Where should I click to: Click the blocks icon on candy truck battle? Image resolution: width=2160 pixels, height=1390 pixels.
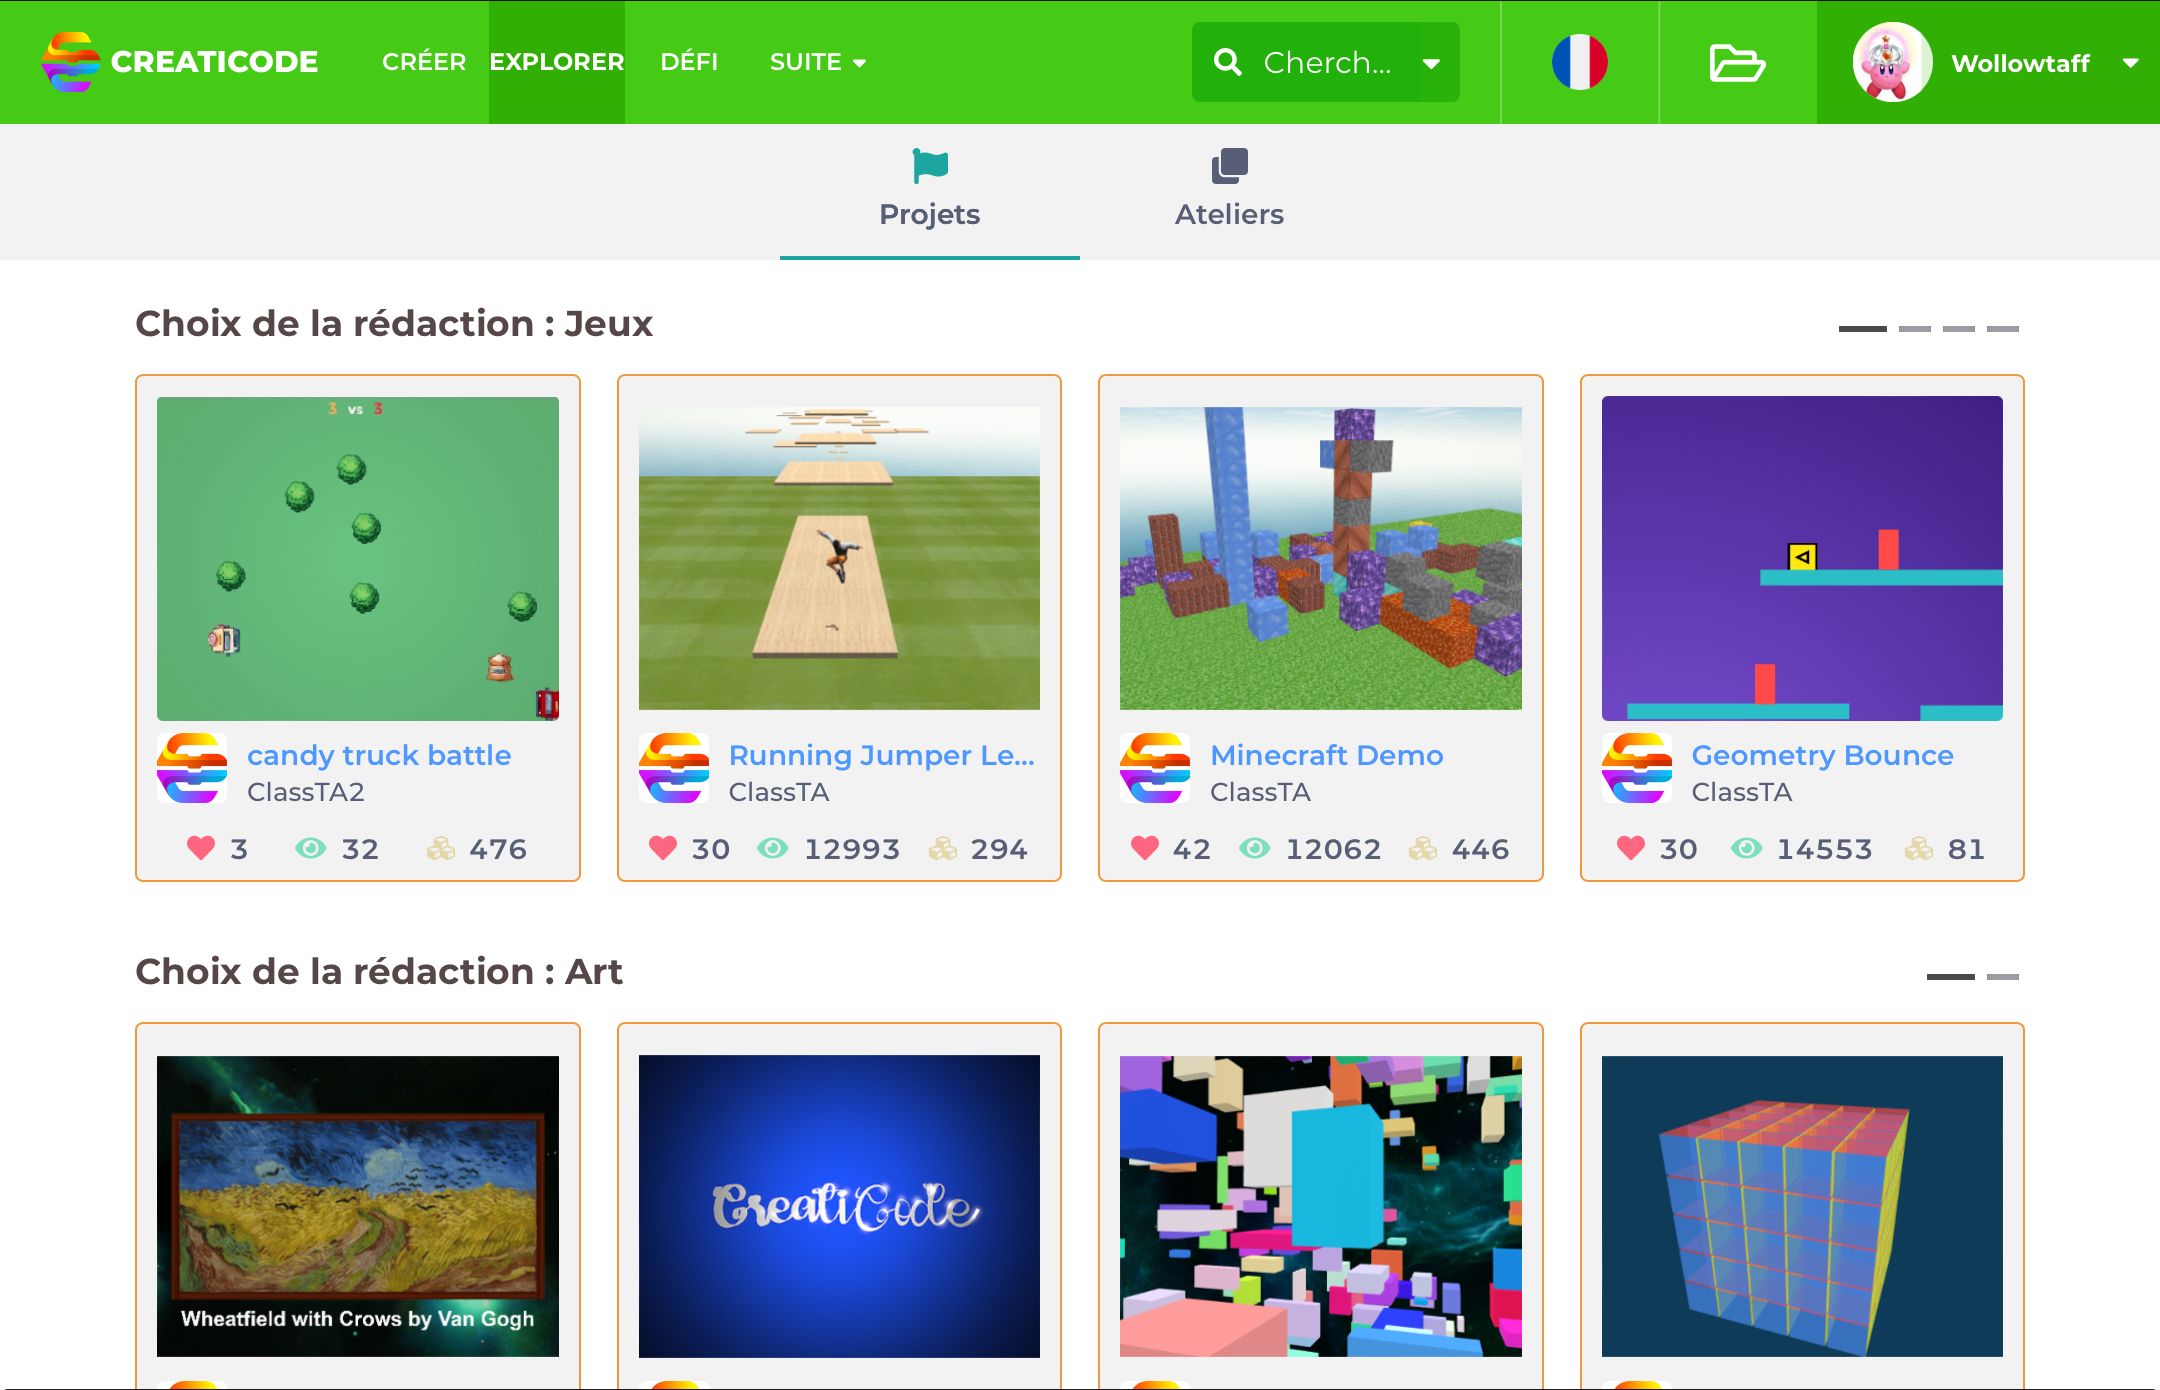441,849
